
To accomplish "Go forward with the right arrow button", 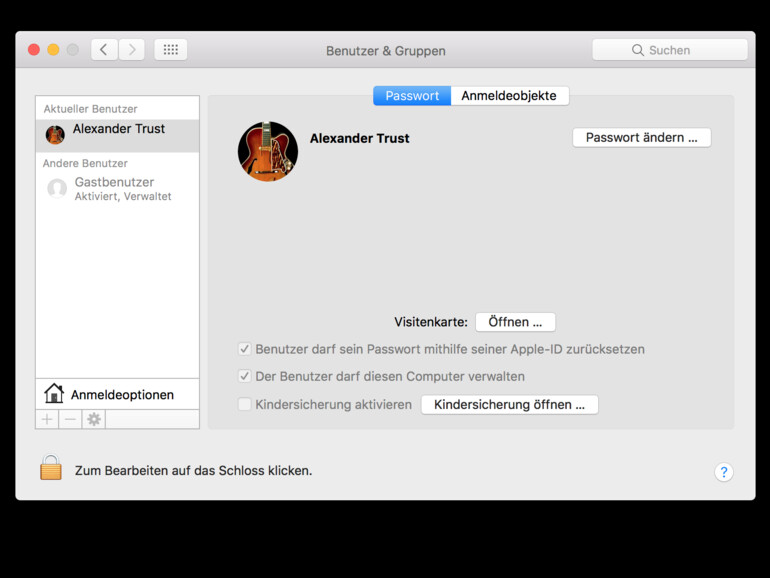I will pyautogui.click(x=131, y=50).
